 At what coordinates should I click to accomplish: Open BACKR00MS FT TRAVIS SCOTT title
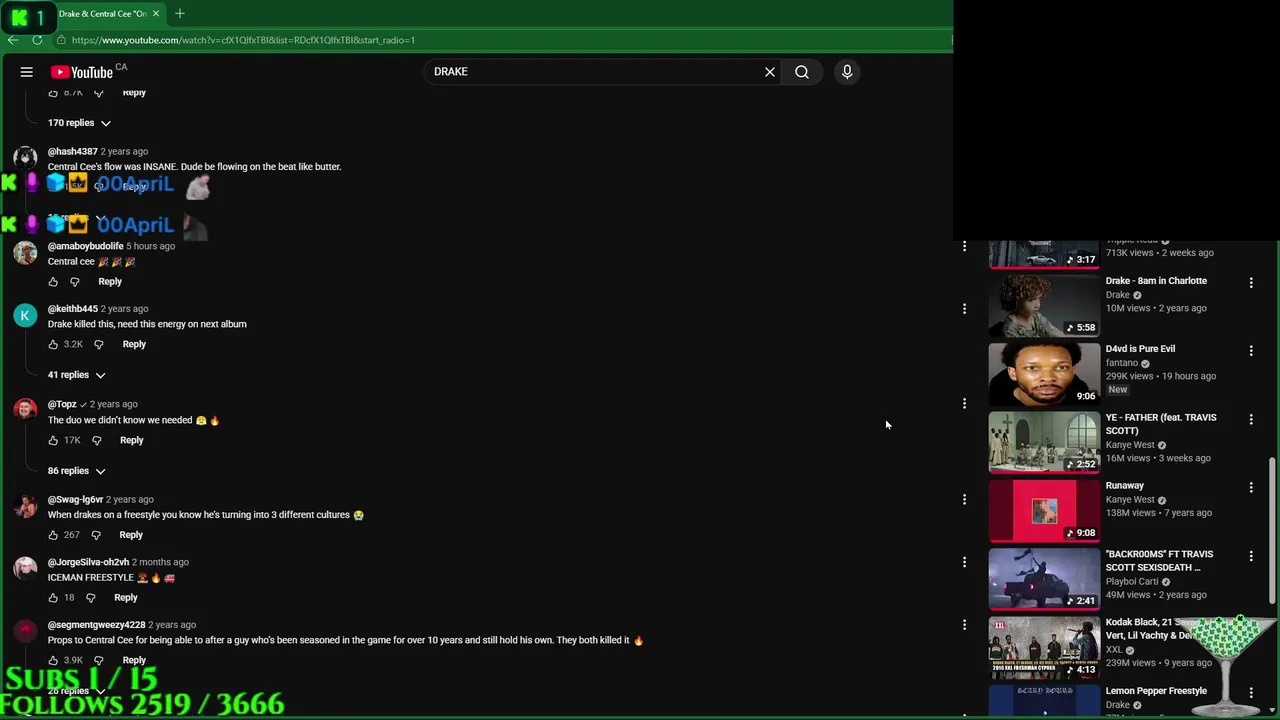point(1159,561)
